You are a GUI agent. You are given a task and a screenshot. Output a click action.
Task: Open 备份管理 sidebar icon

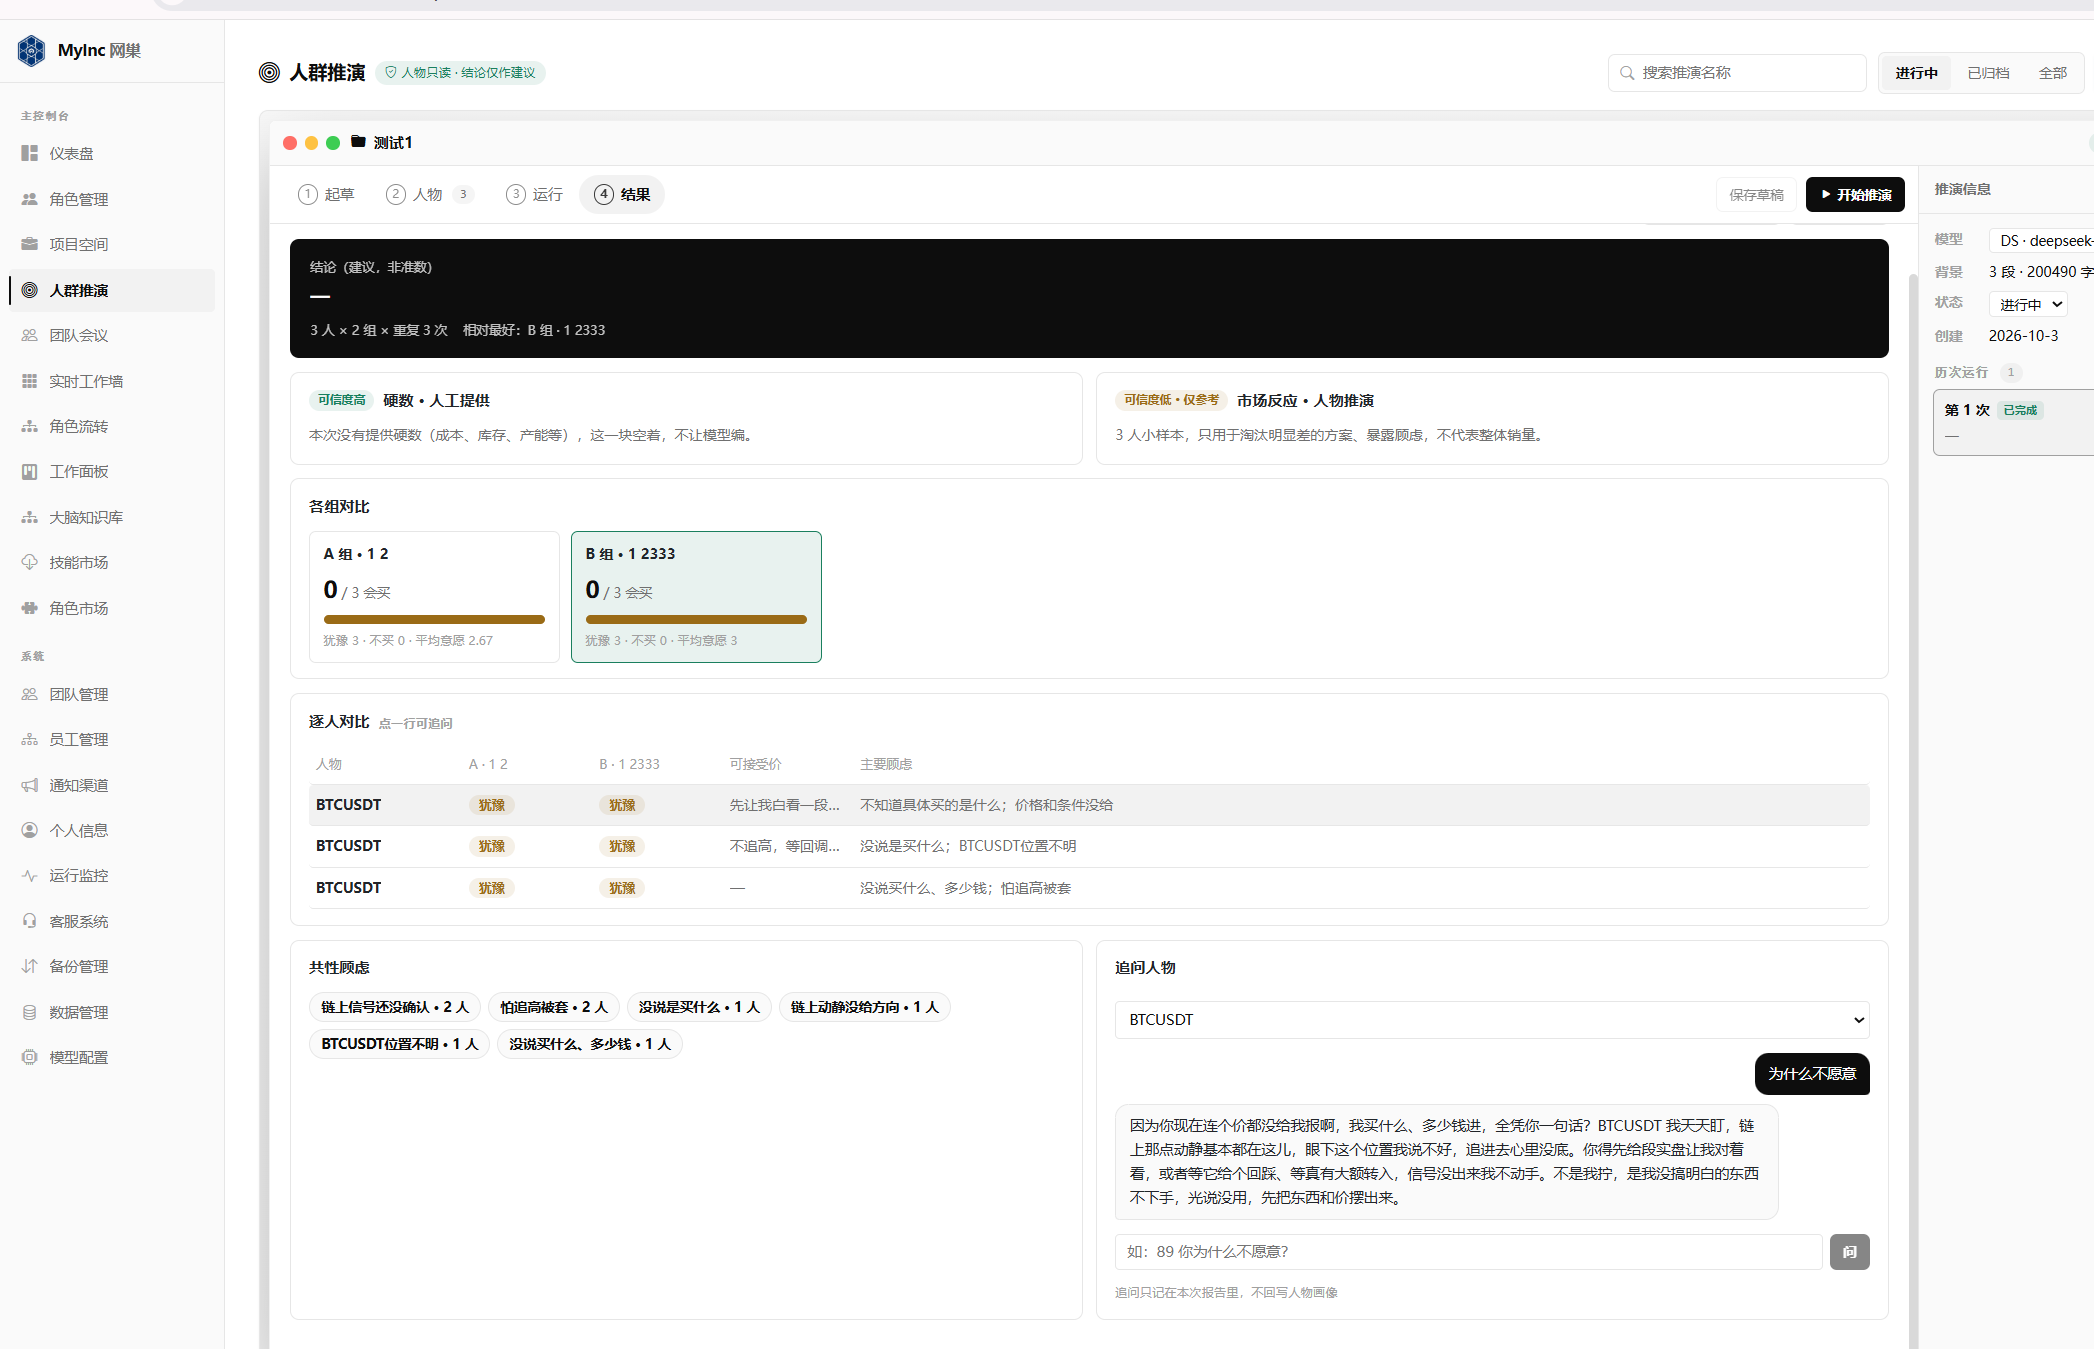click(x=30, y=966)
